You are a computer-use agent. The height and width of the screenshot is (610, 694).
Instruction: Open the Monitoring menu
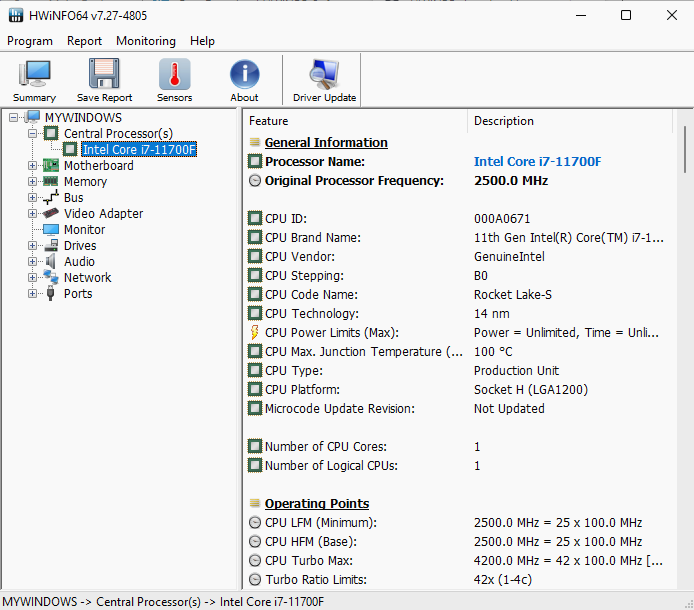pos(145,41)
